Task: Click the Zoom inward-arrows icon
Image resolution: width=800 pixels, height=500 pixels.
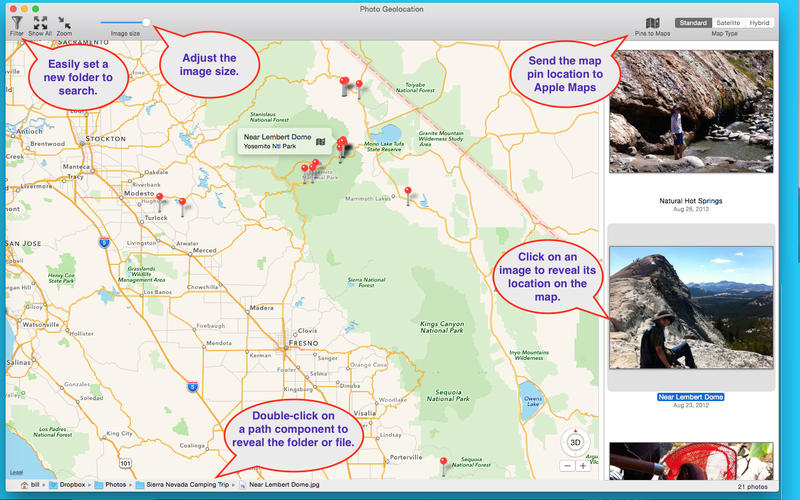Action: [x=64, y=22]
